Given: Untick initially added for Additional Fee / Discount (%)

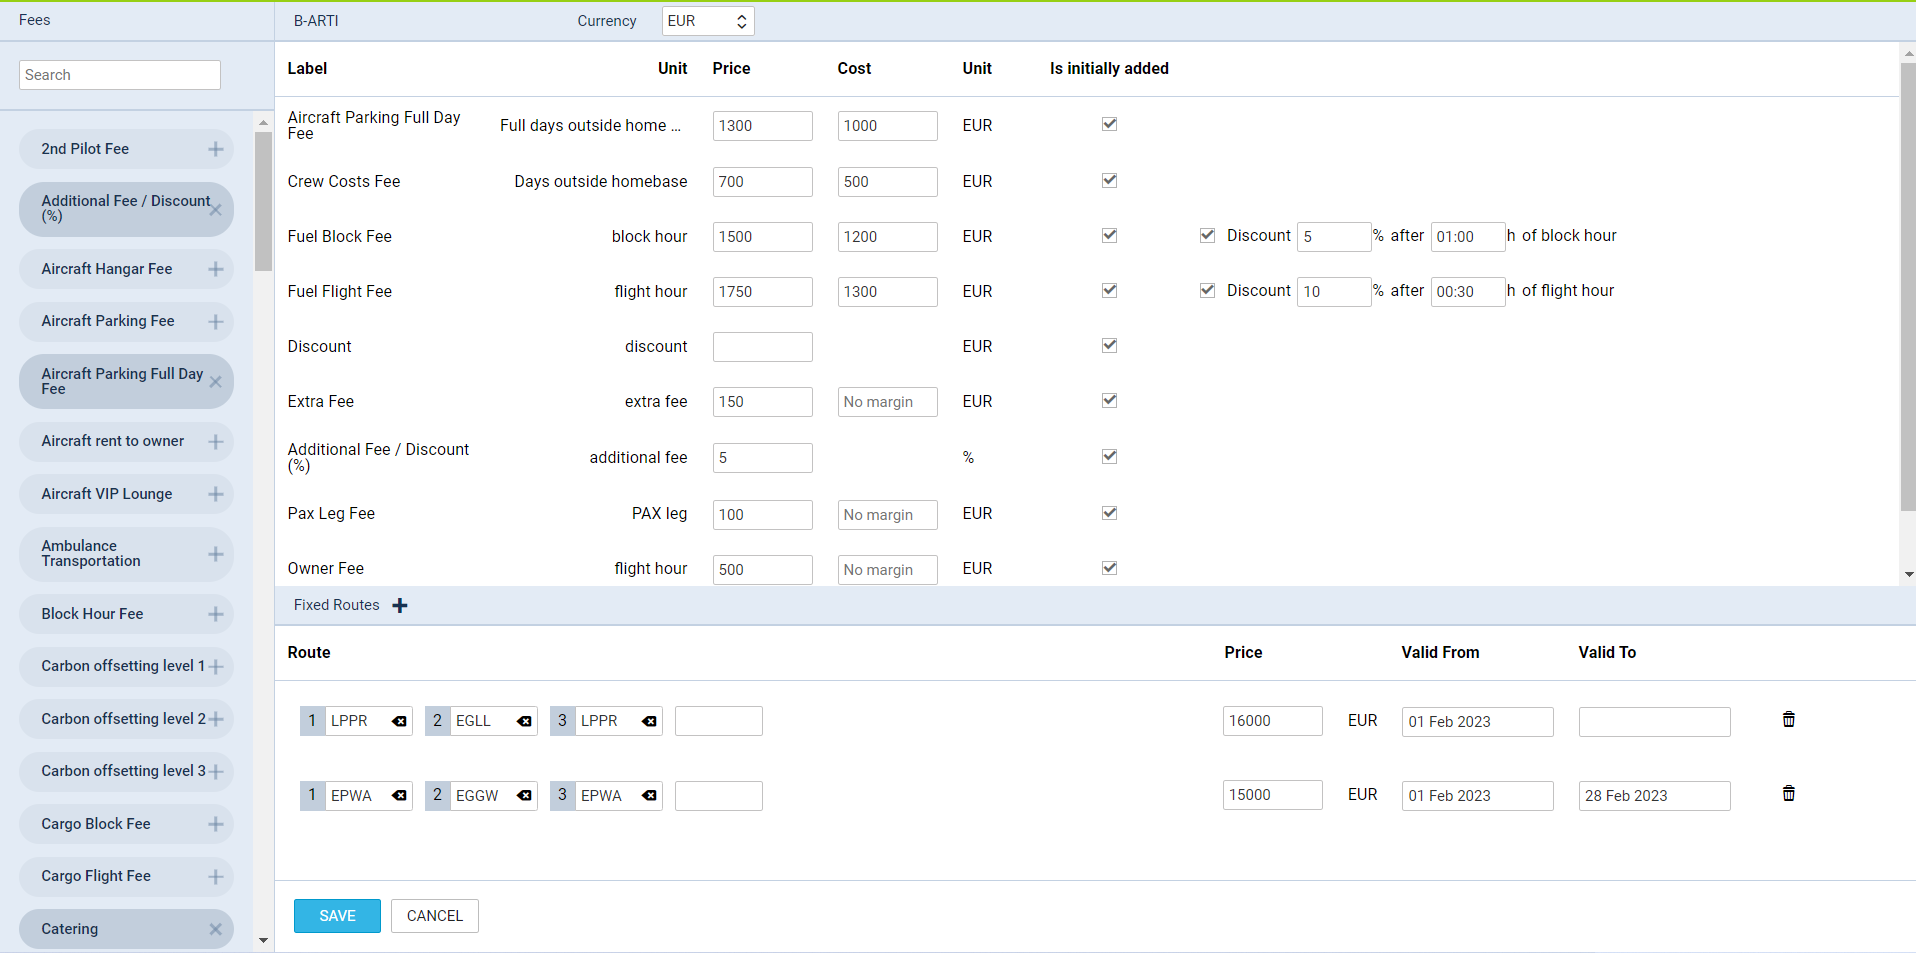Looking at the screenshot, I should (x=1109, y=456).
